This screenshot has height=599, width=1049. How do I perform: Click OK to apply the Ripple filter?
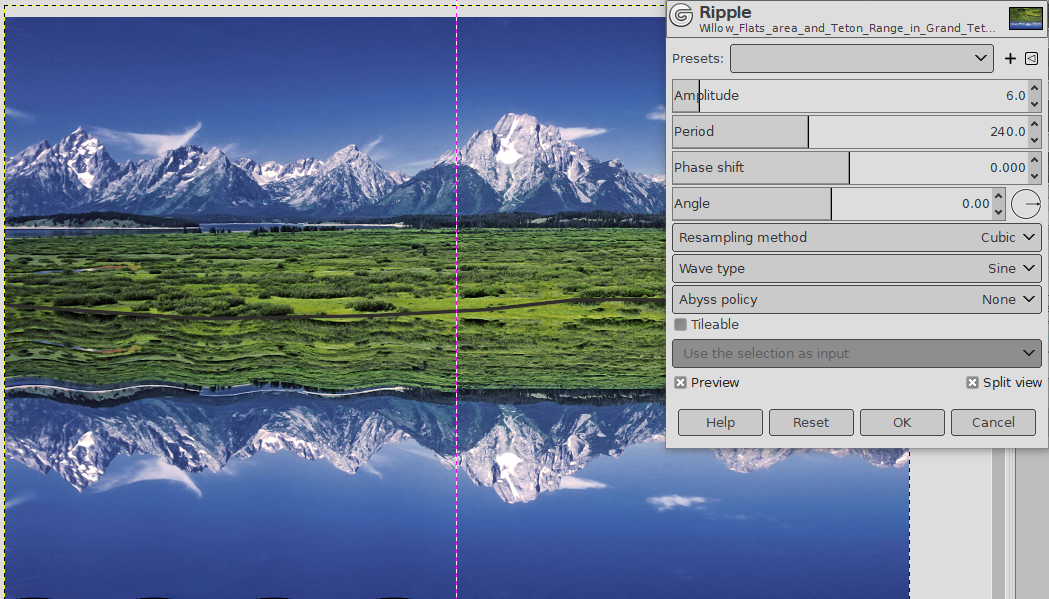point(902,423)
